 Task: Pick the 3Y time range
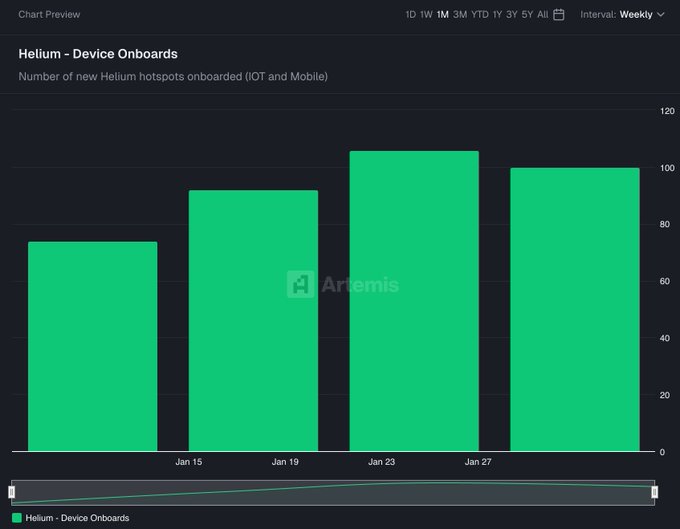click(512, 15)
